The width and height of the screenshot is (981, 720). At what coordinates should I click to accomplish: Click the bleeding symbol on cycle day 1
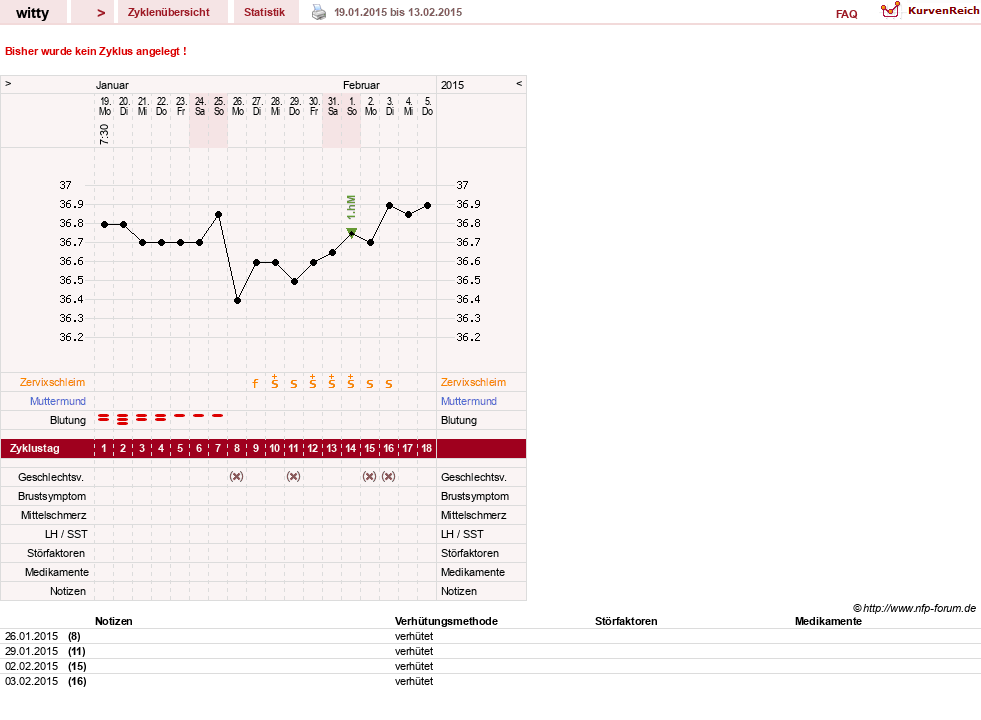click(104, 417)
